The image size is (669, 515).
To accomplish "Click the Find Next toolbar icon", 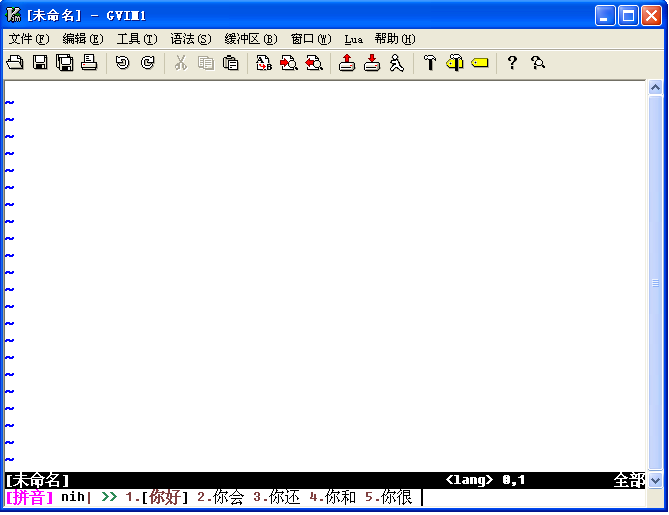I will point(289,63).
